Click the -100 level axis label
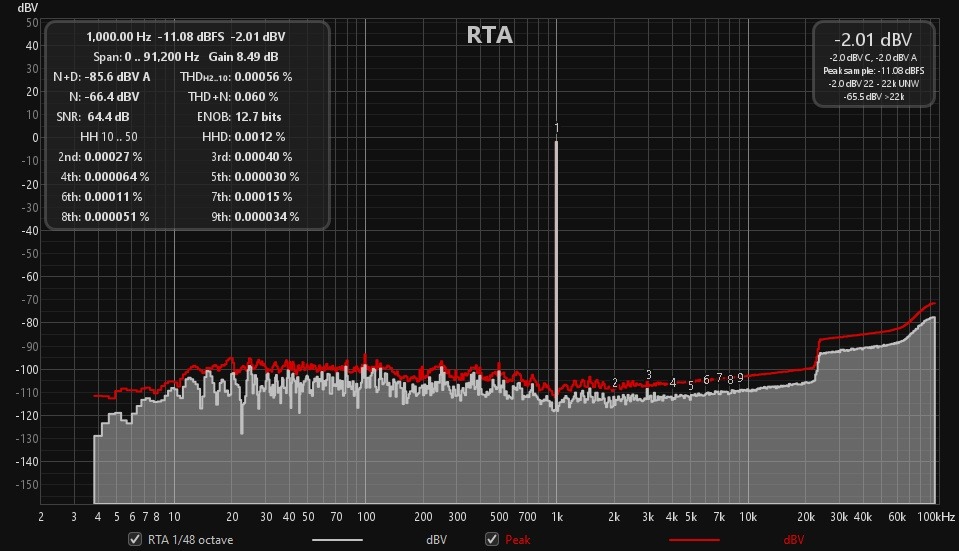The height and width of the screenshot is (551, 959). 27,369
